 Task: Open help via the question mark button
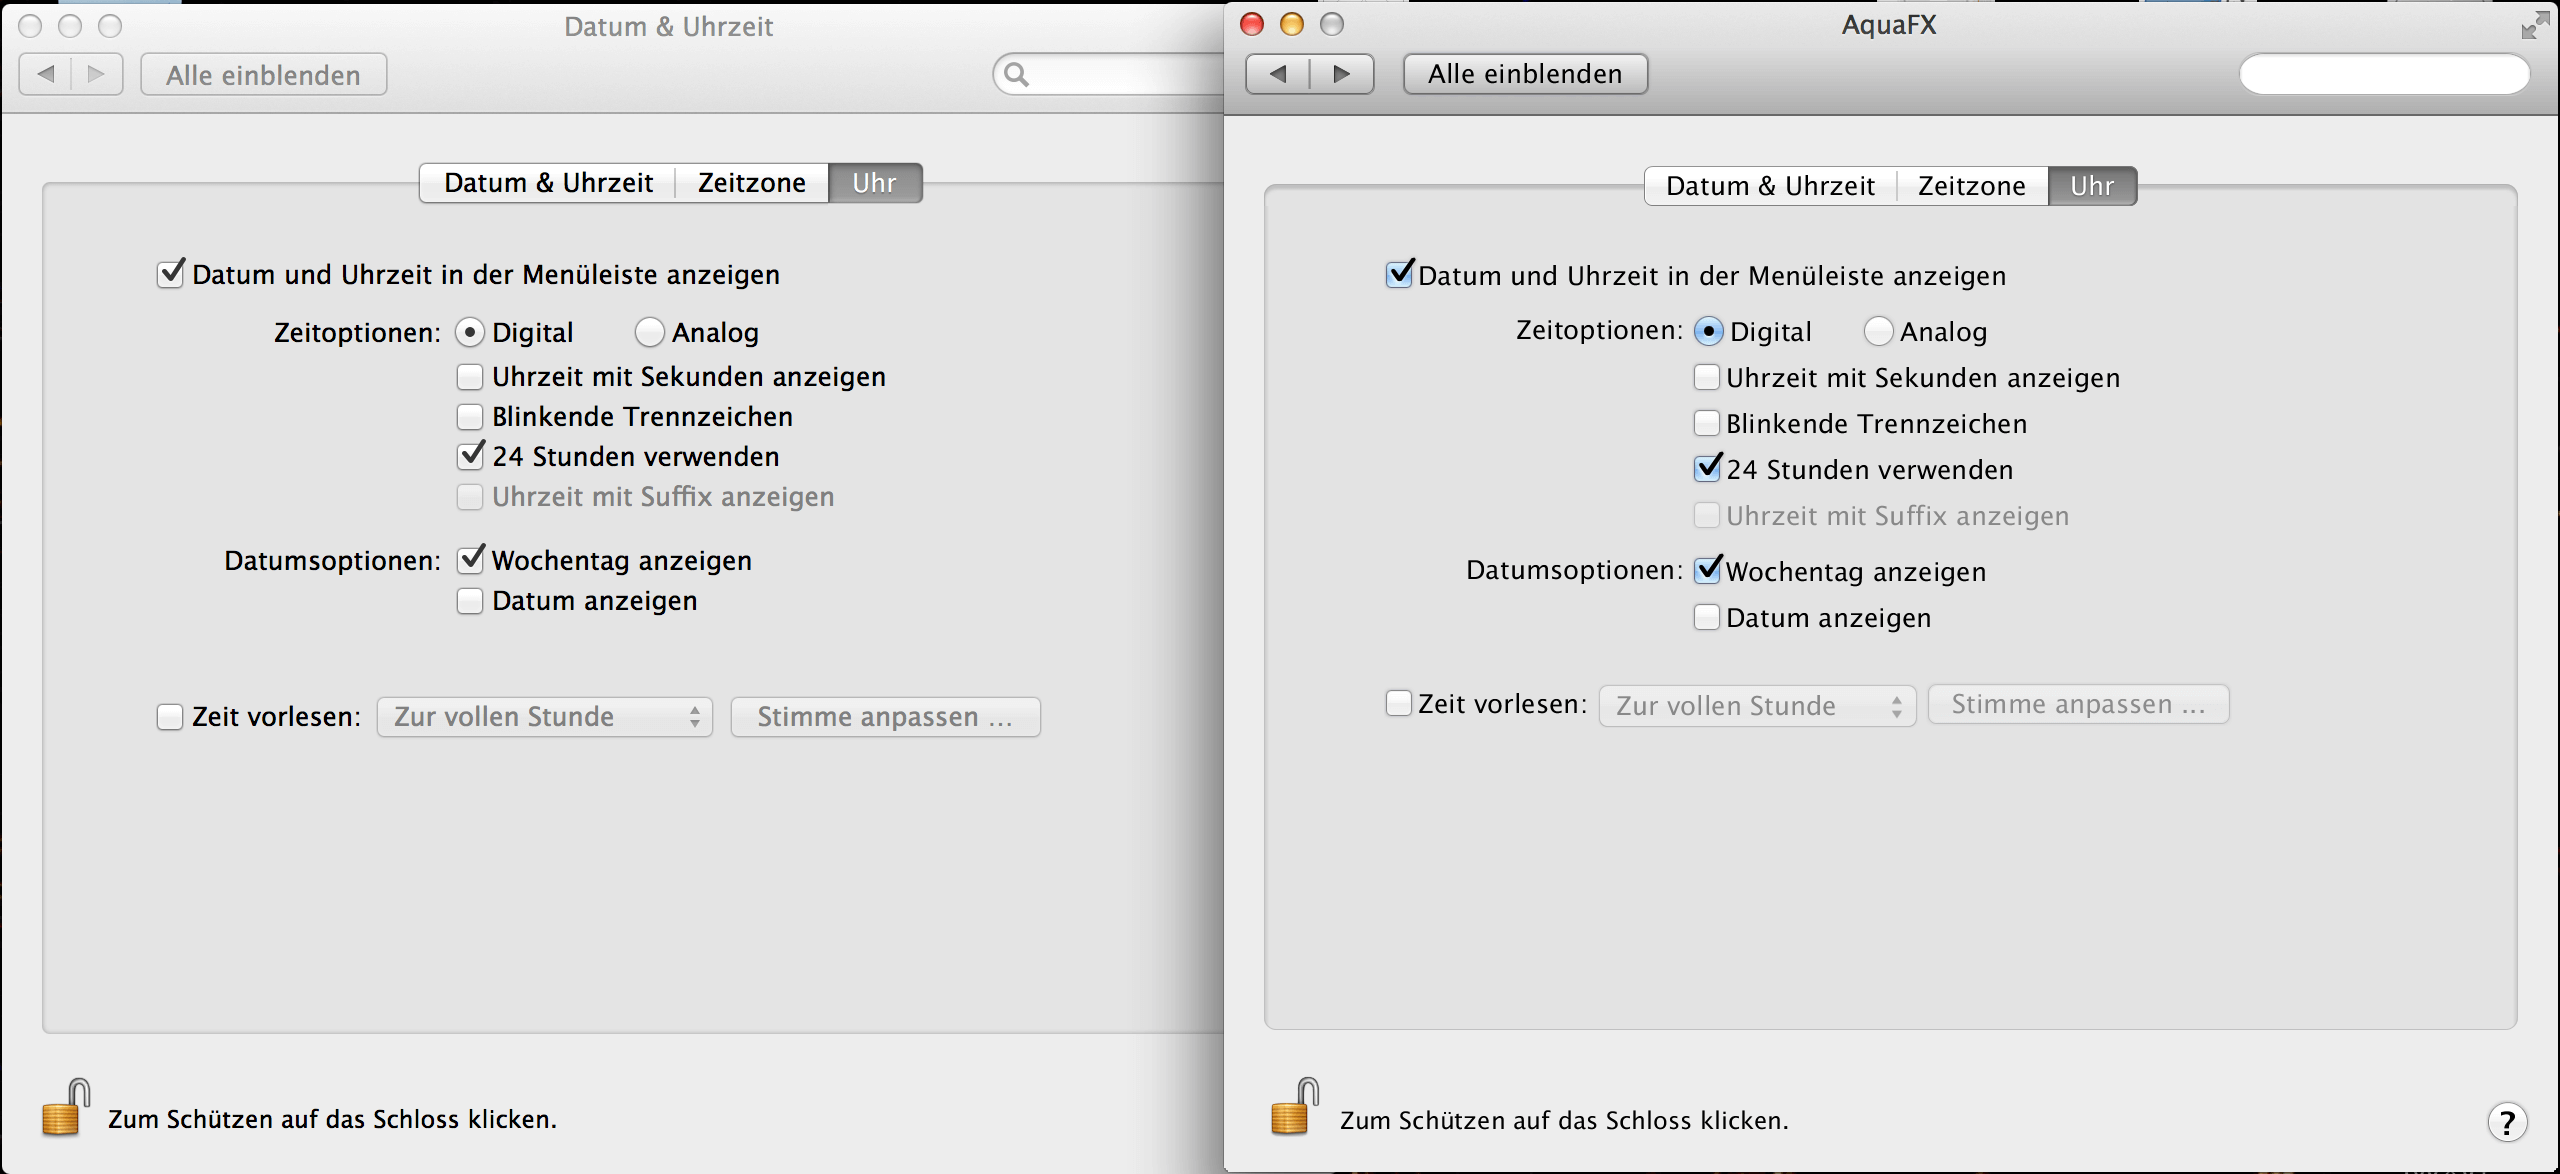click(x=2508, y=1122)
